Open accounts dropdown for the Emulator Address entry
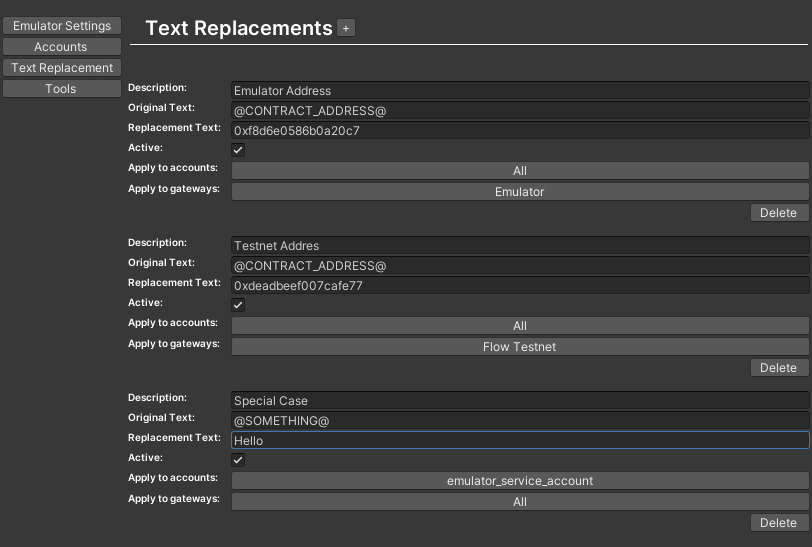 point(519,171)
